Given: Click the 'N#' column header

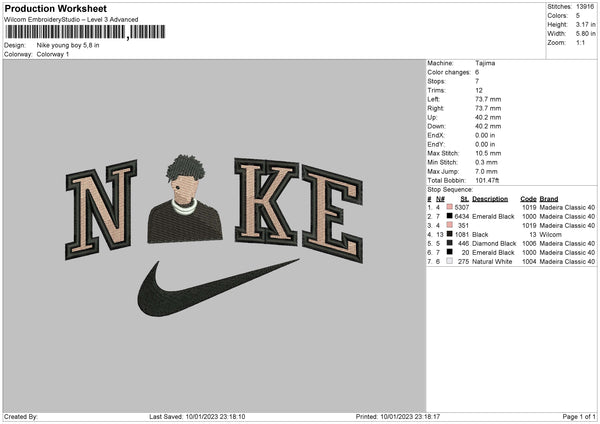Looking at the screenshot, I should (x=440, y=199).
